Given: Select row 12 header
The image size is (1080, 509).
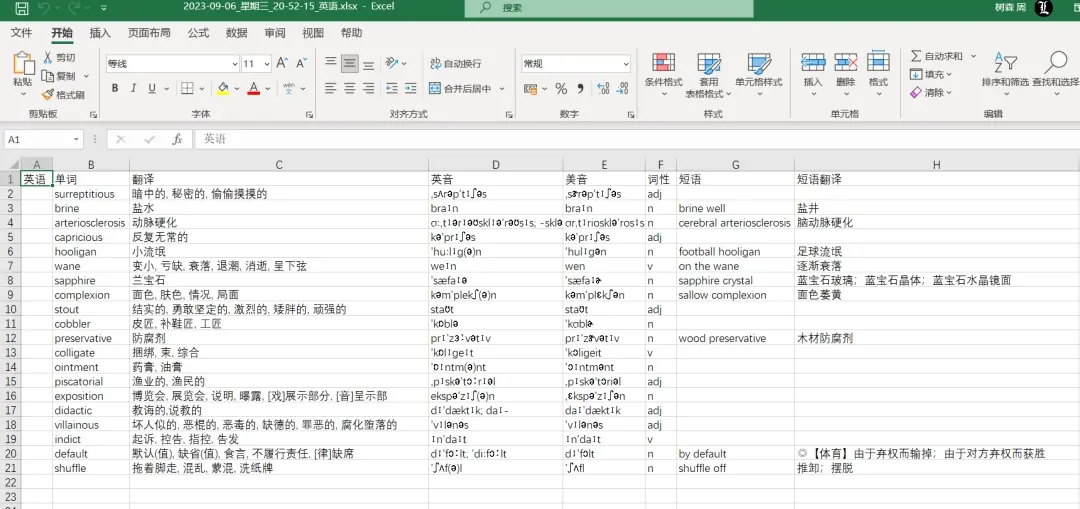Looking at the screenshot, I should tap(10, 338).
